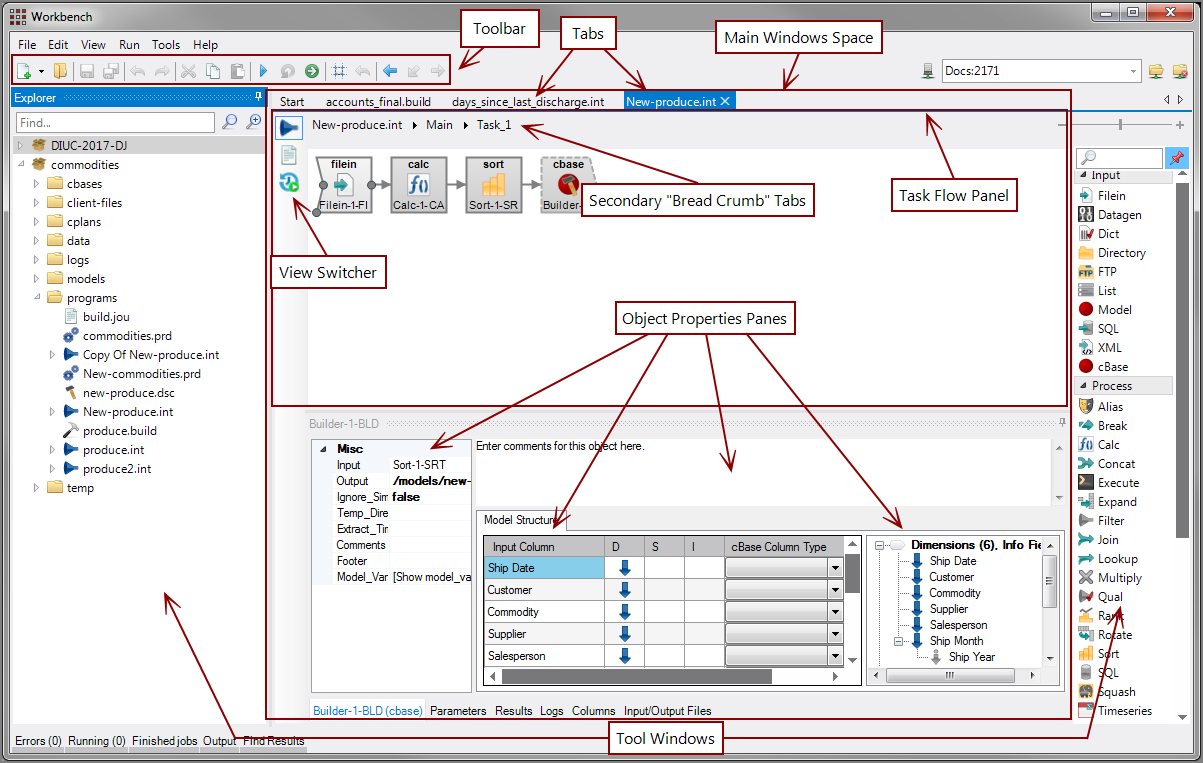Click the Errors (0) status bar item
The height and width of the screenshot is (763, 1203).
[37, 741]
